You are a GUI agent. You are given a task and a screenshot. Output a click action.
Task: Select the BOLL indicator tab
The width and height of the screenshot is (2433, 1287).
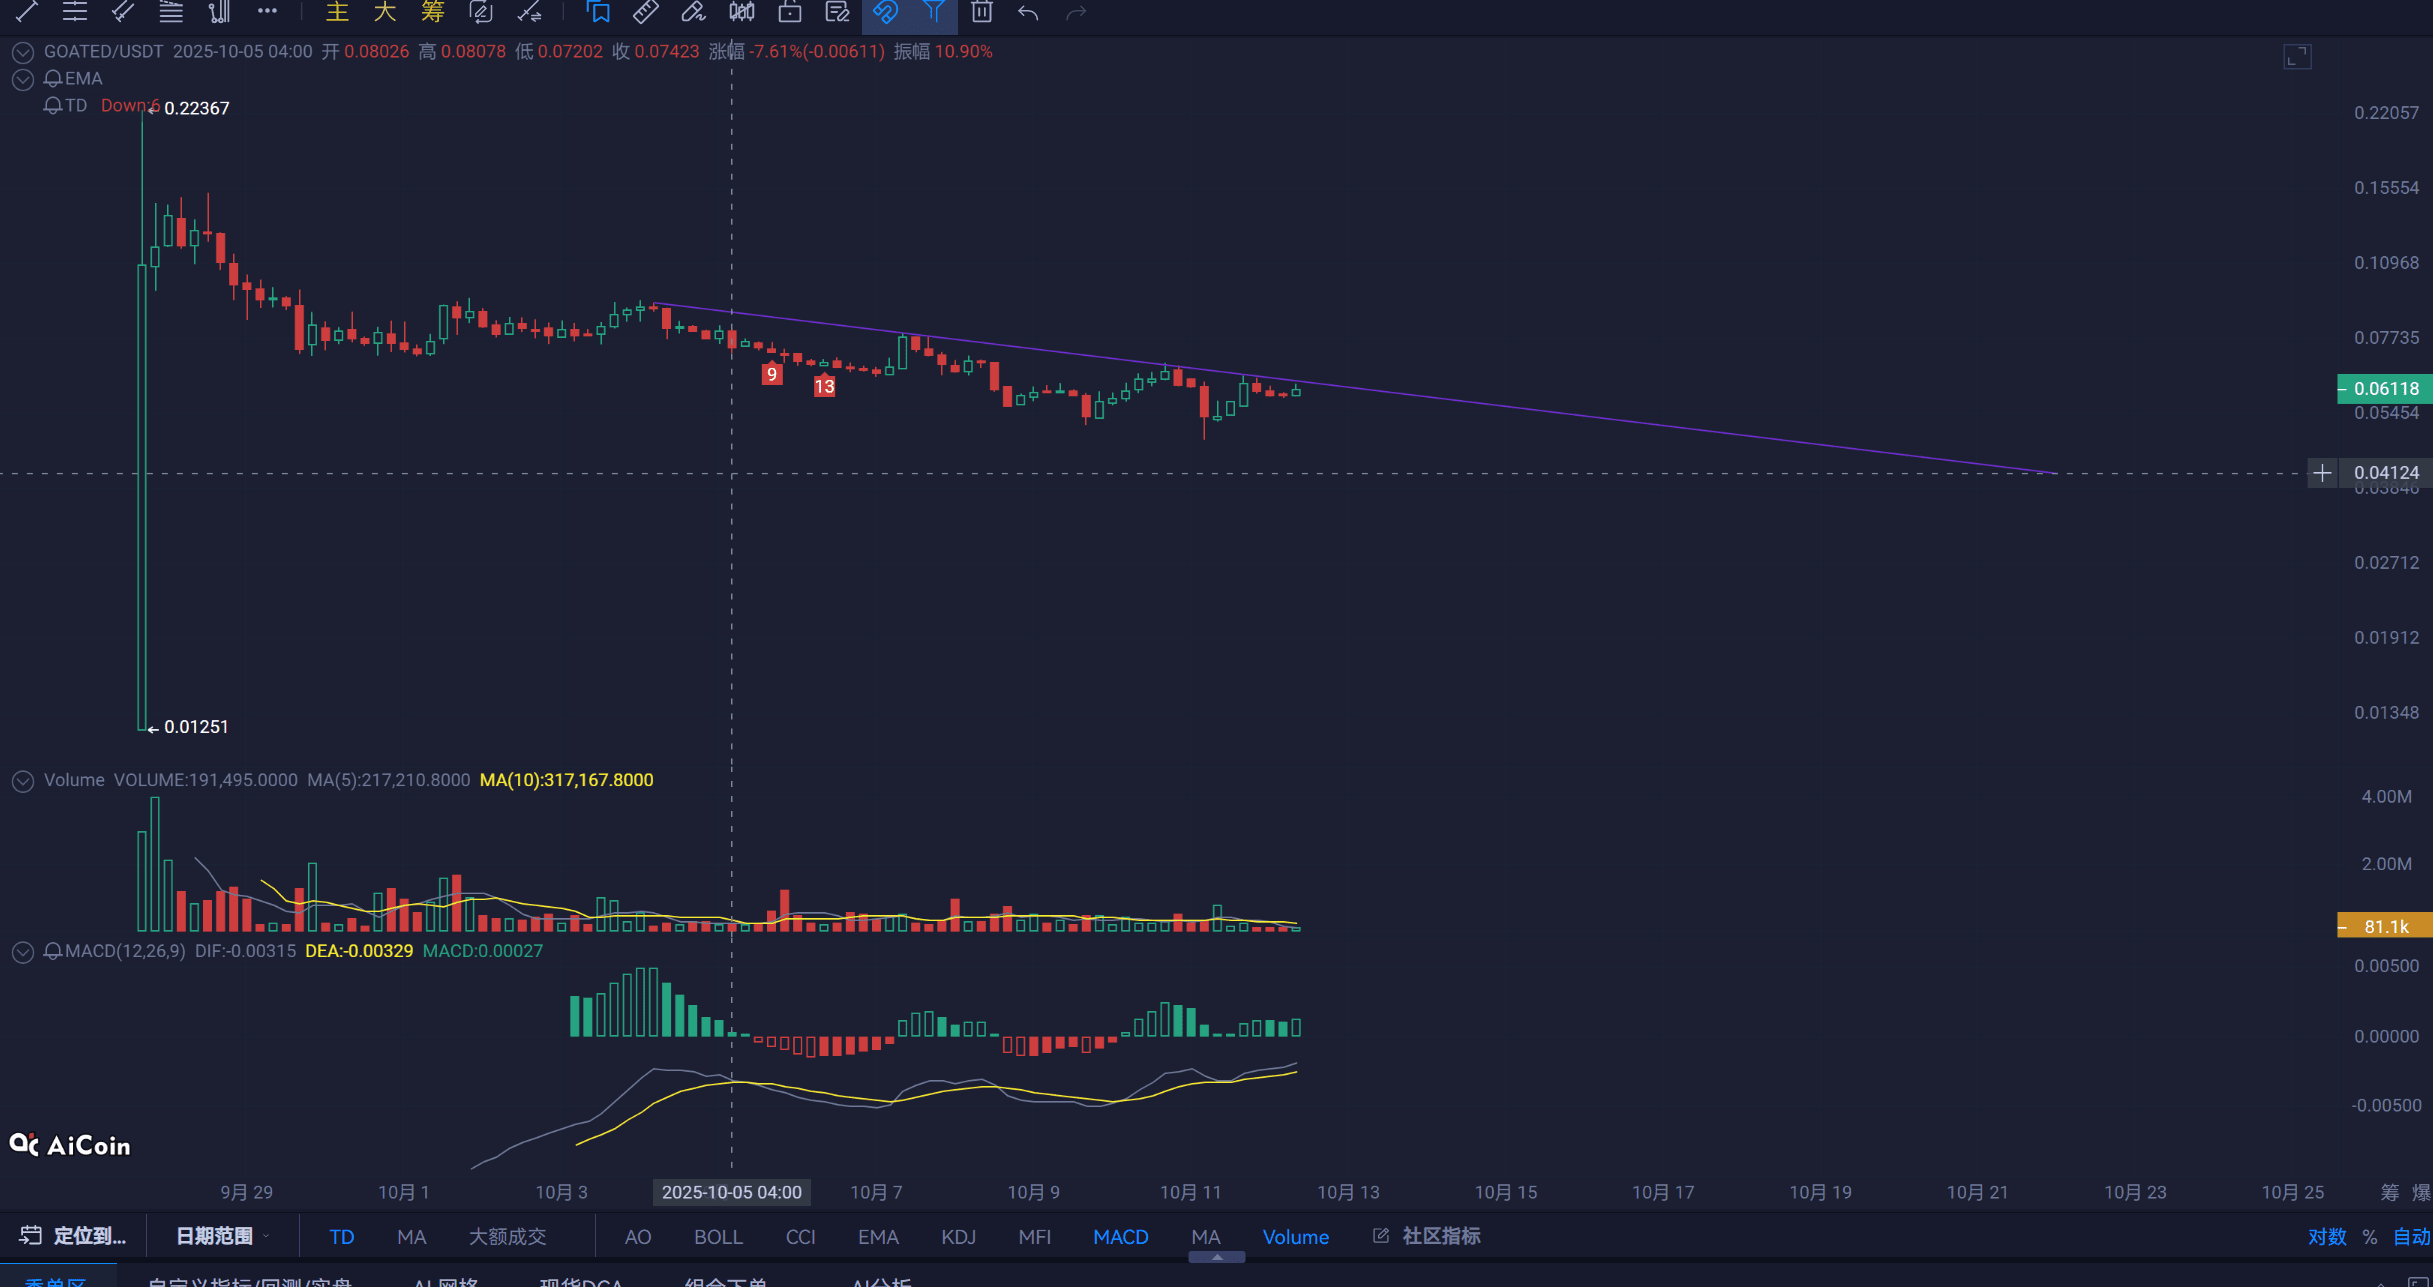[717, 1237]
